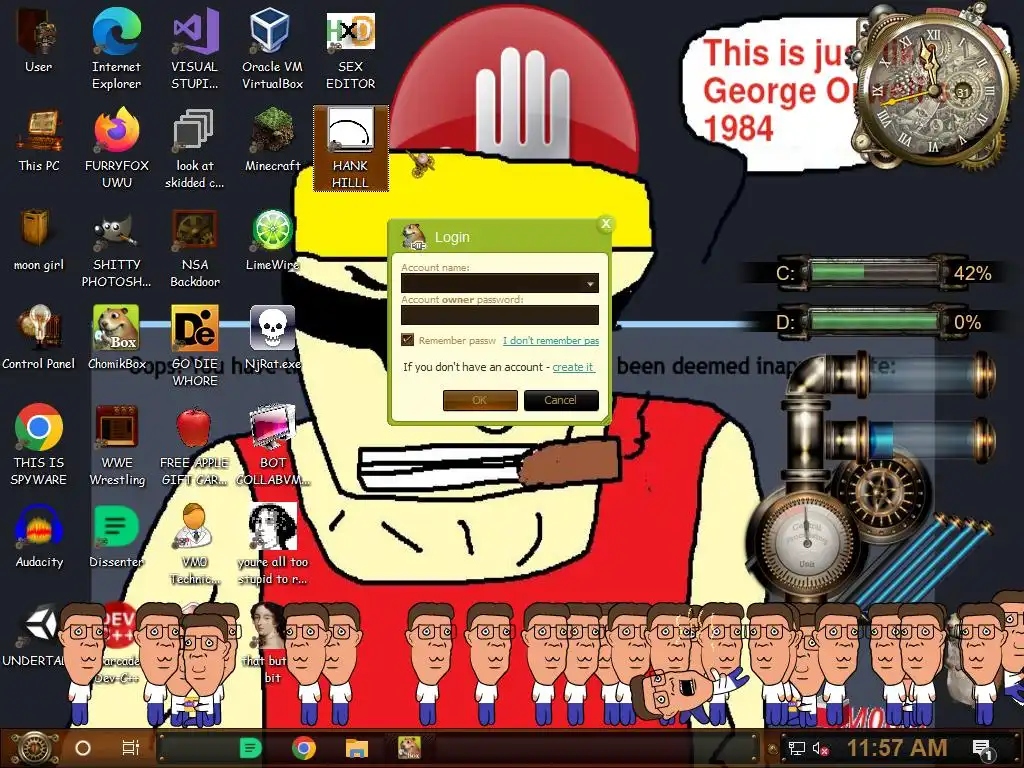Viewport: 1024px width, 768px height.
Task: Click the Cortana circle taskbar button
Action: click(83, 748)
